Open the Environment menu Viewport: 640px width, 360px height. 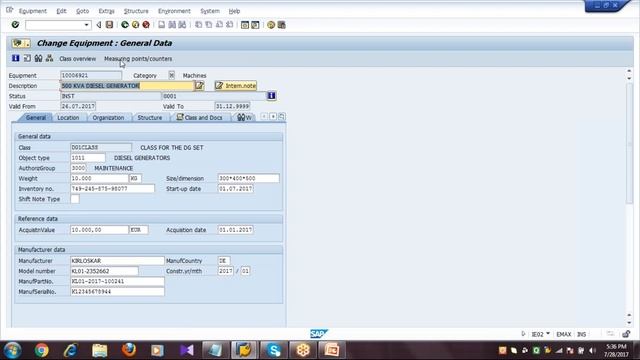pyautogui.click(x=174, y=11)
